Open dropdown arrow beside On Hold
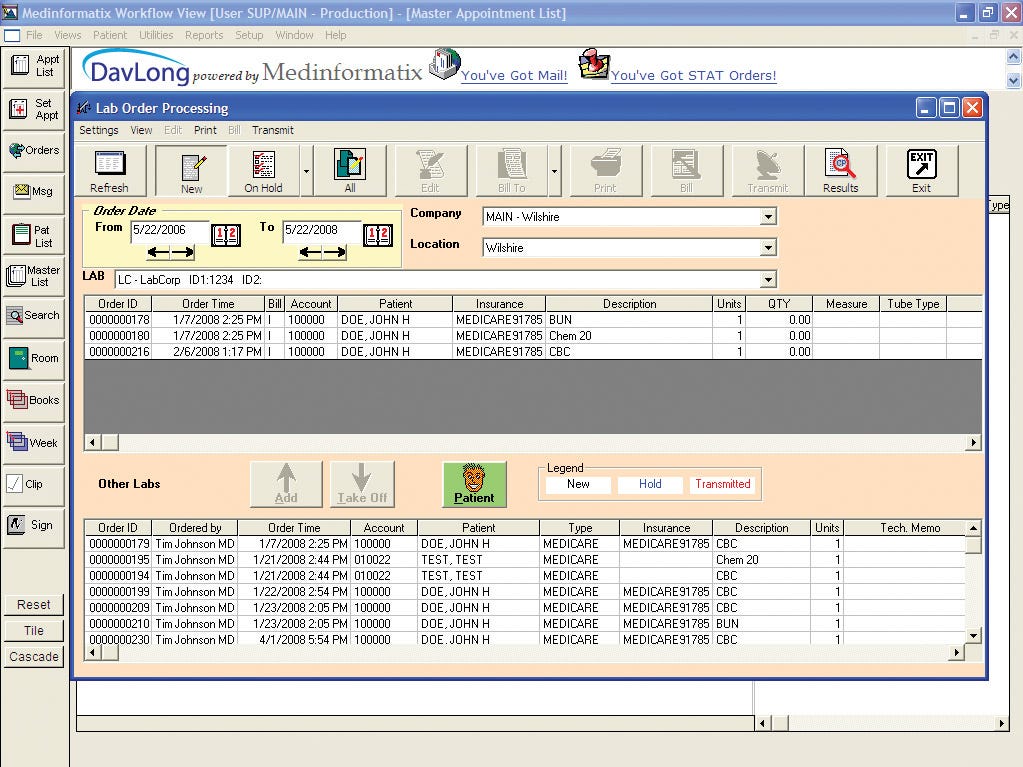Image resolution: width=1023 pixels, height=767 pixels. point(306,172)
